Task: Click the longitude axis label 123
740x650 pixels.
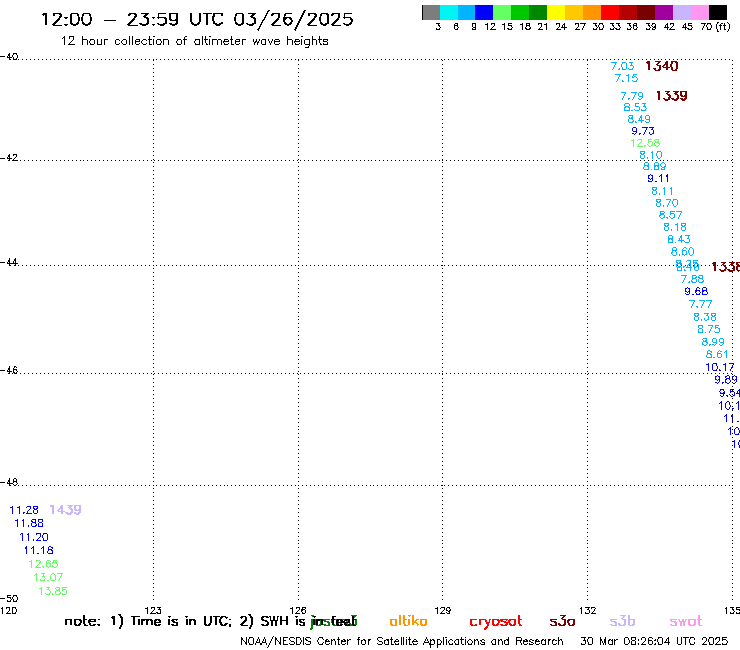Action: (153, 610)
